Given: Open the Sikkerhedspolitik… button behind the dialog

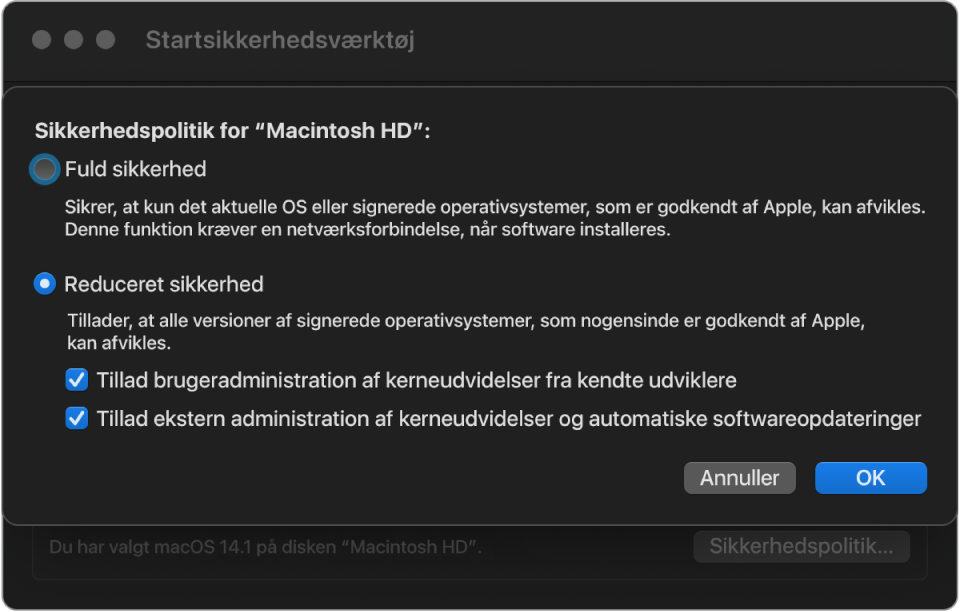Looking at the screenshot, I should click(x=801, y=546).
